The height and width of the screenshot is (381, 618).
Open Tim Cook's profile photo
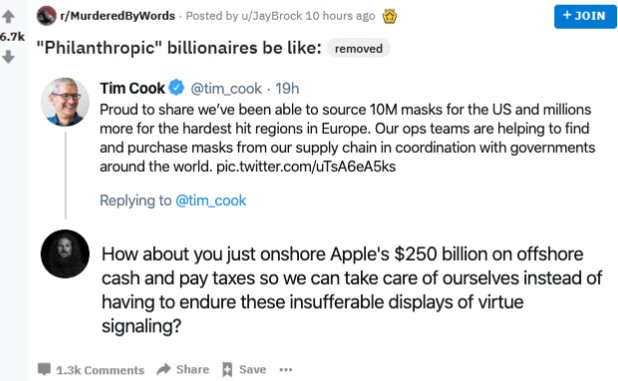[65, 102]
